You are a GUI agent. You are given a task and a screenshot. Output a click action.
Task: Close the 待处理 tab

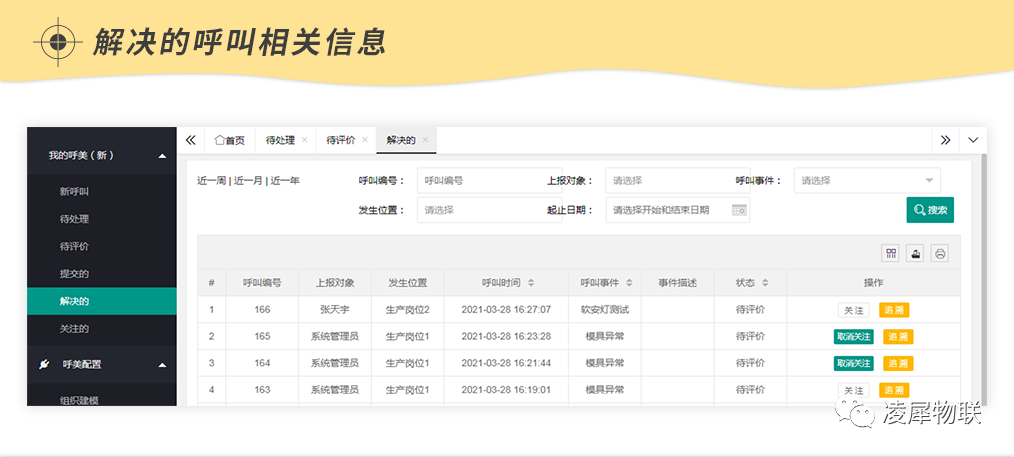pos(304,140)
